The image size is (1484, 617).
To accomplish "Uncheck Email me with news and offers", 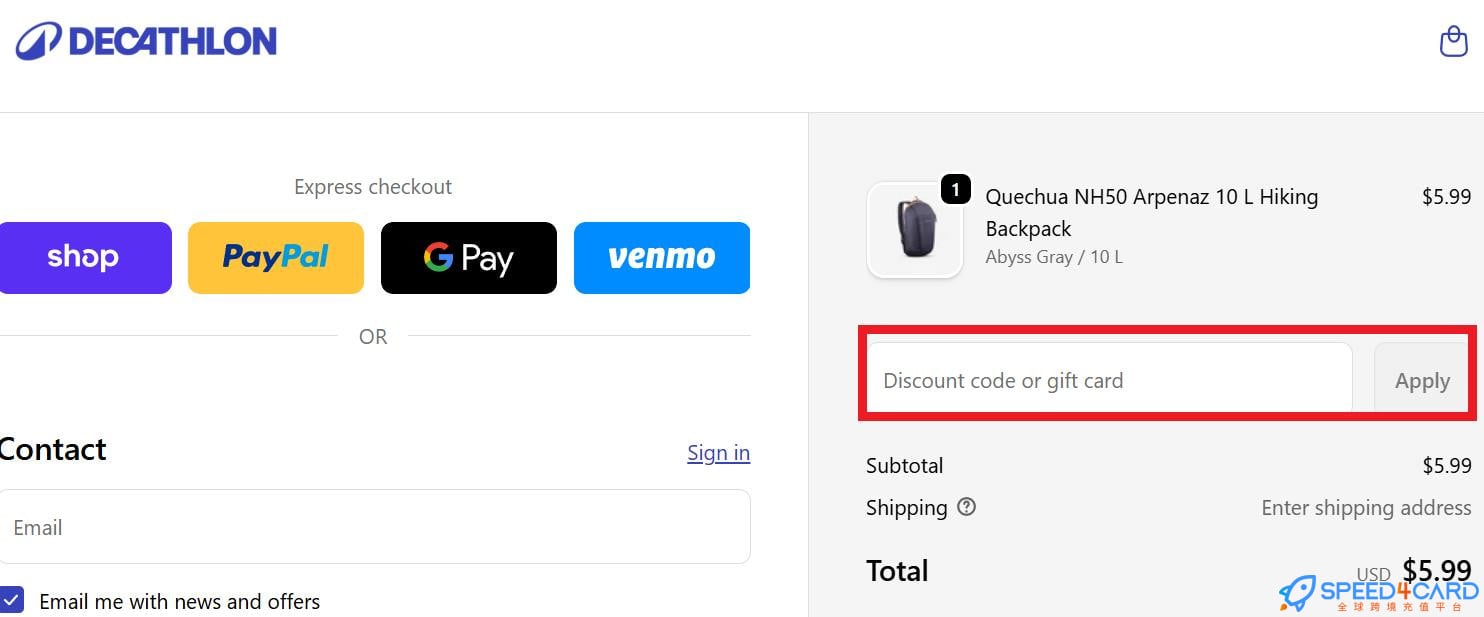I will [x=12, y=600].
